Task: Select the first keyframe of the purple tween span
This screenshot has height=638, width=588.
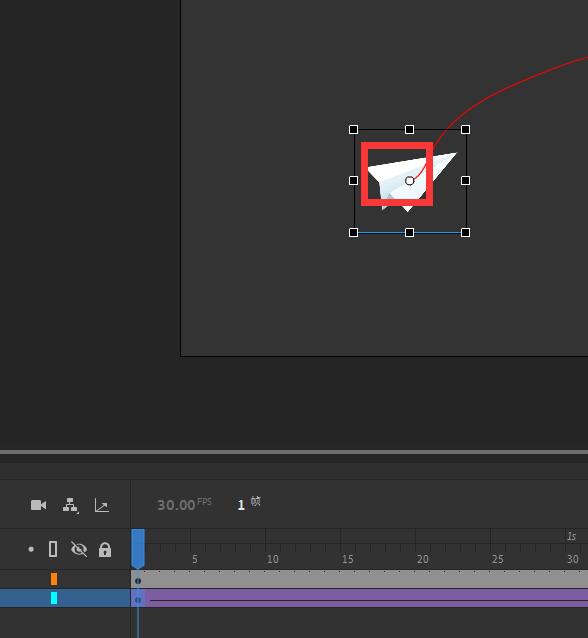Action: [138, 600]
